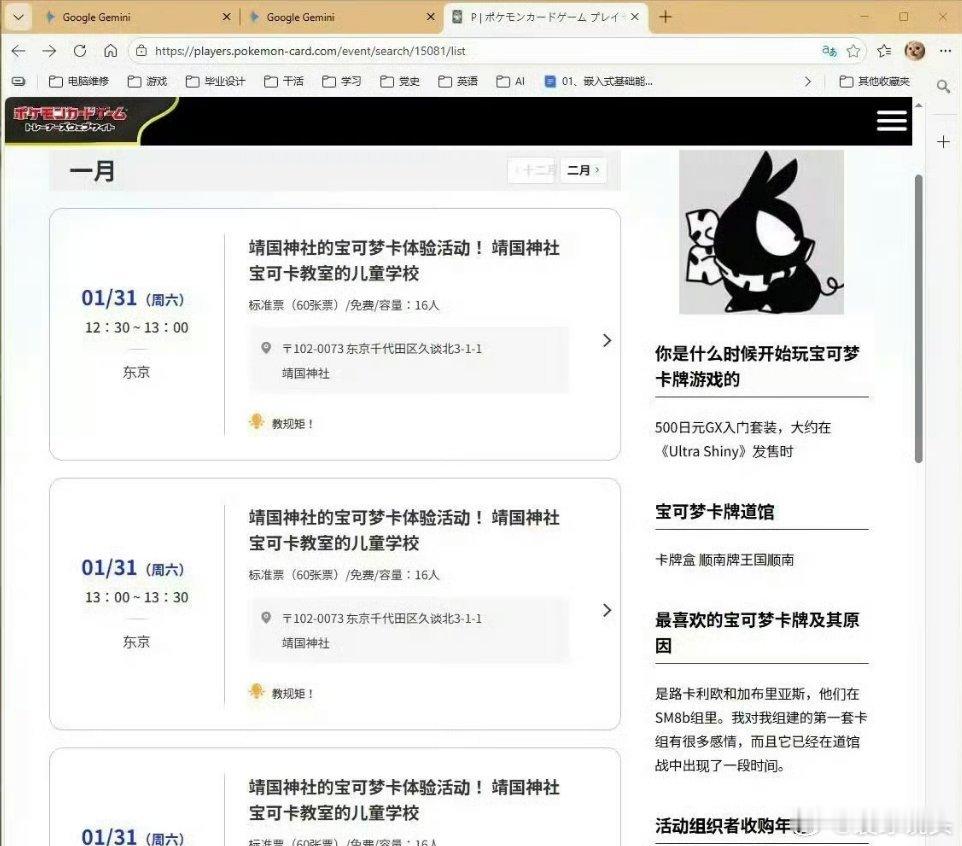962x846 pixels.
Task: Open the browser home page
Action: click(110, 51)
